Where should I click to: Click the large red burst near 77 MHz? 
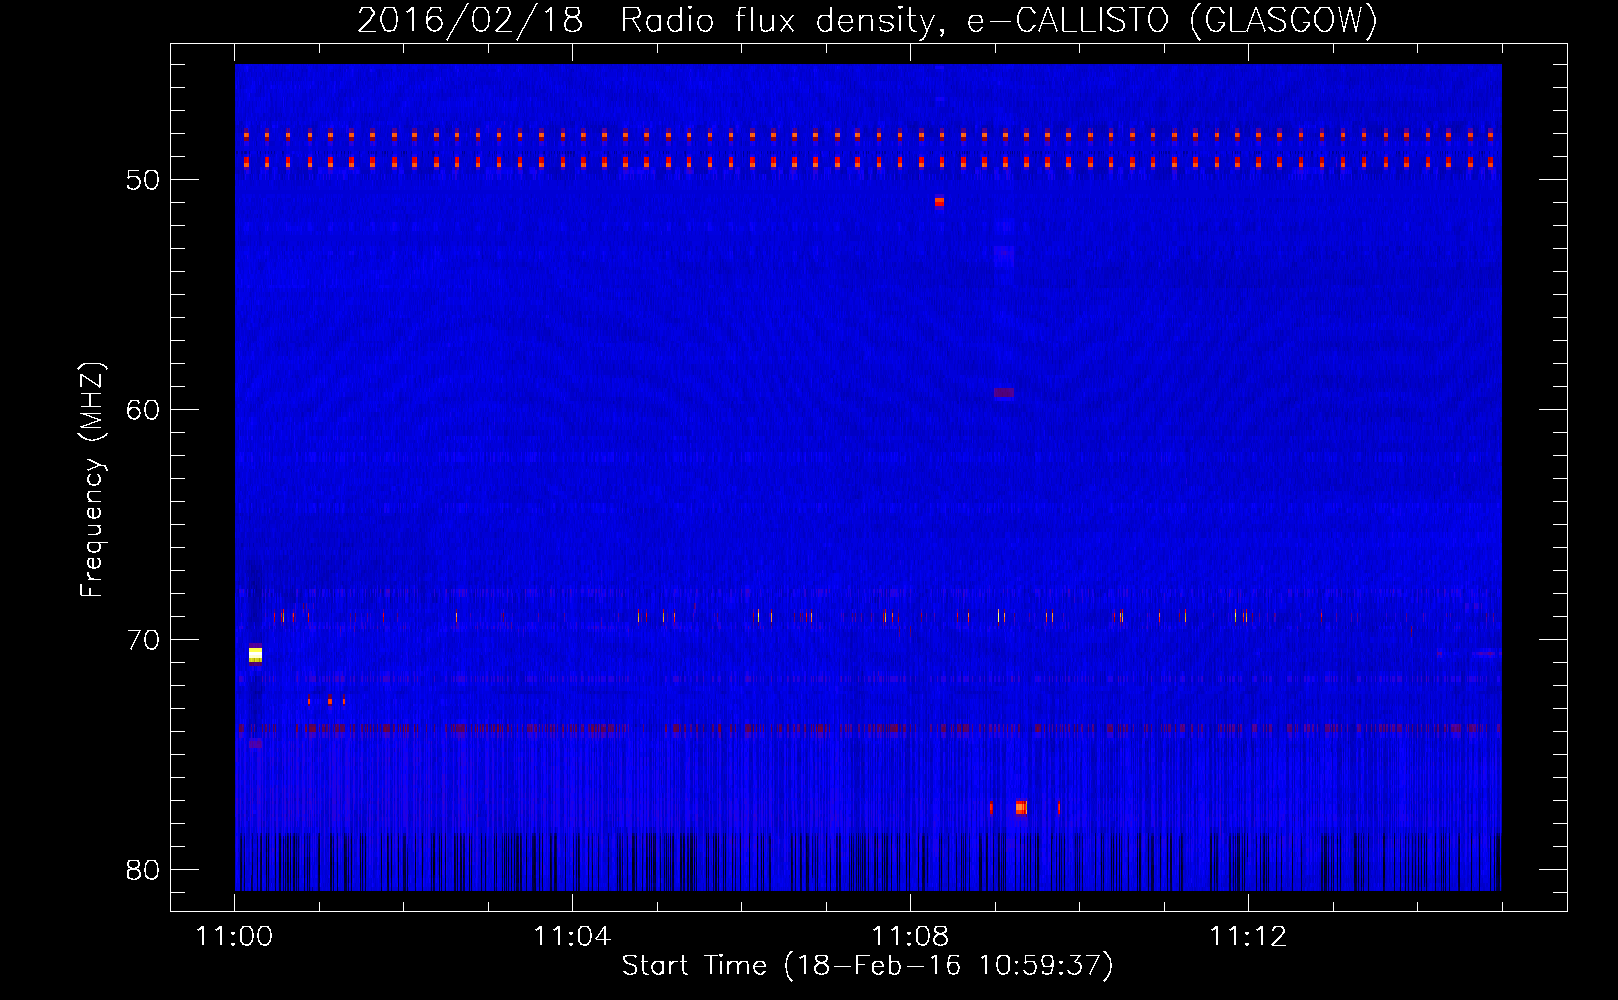coord(1021,807)
